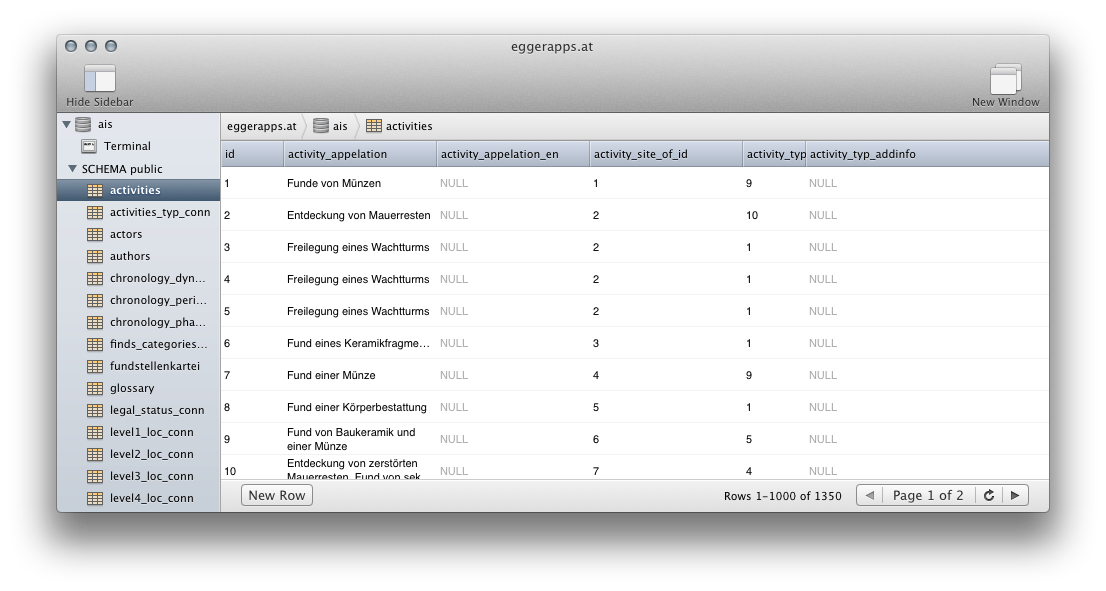Screen dimensions: 1106x591
Task: Click the eggerapps.at breadcrumb
Action: click(x=261, y=126)
